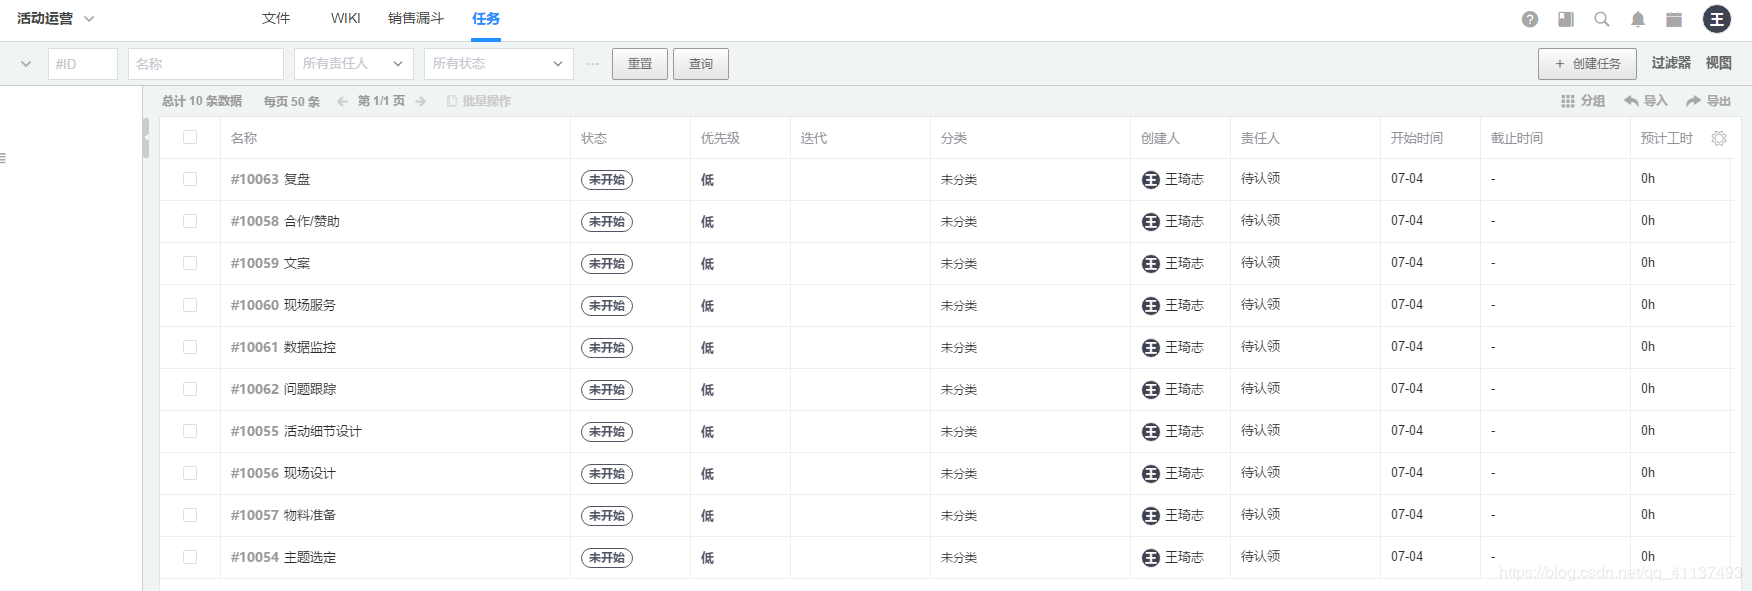Click priority 低 for #10056 现场设计
The image size is (1752, 591).
coord(707,474)
